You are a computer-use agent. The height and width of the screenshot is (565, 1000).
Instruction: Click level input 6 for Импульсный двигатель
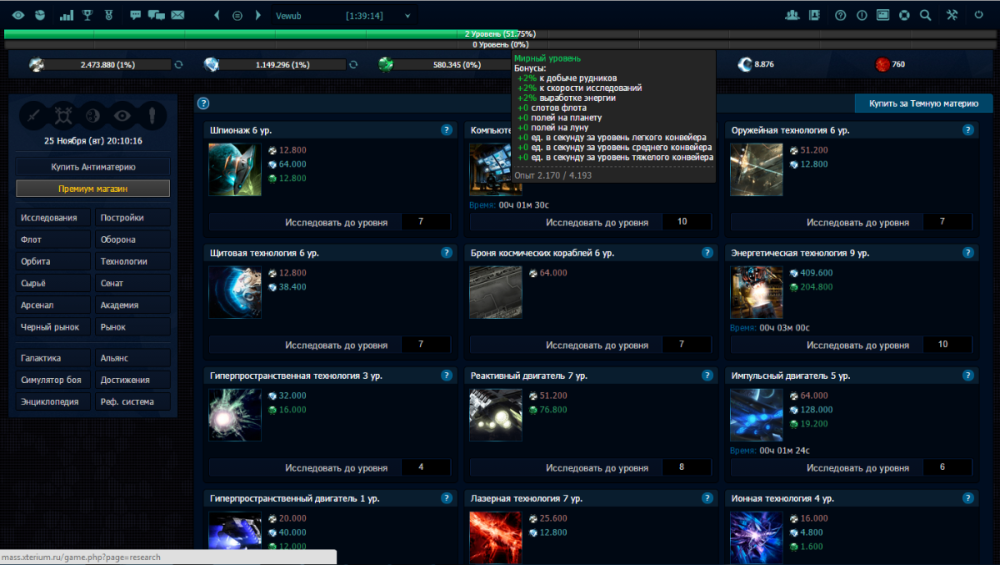click(x=948, y=467)
